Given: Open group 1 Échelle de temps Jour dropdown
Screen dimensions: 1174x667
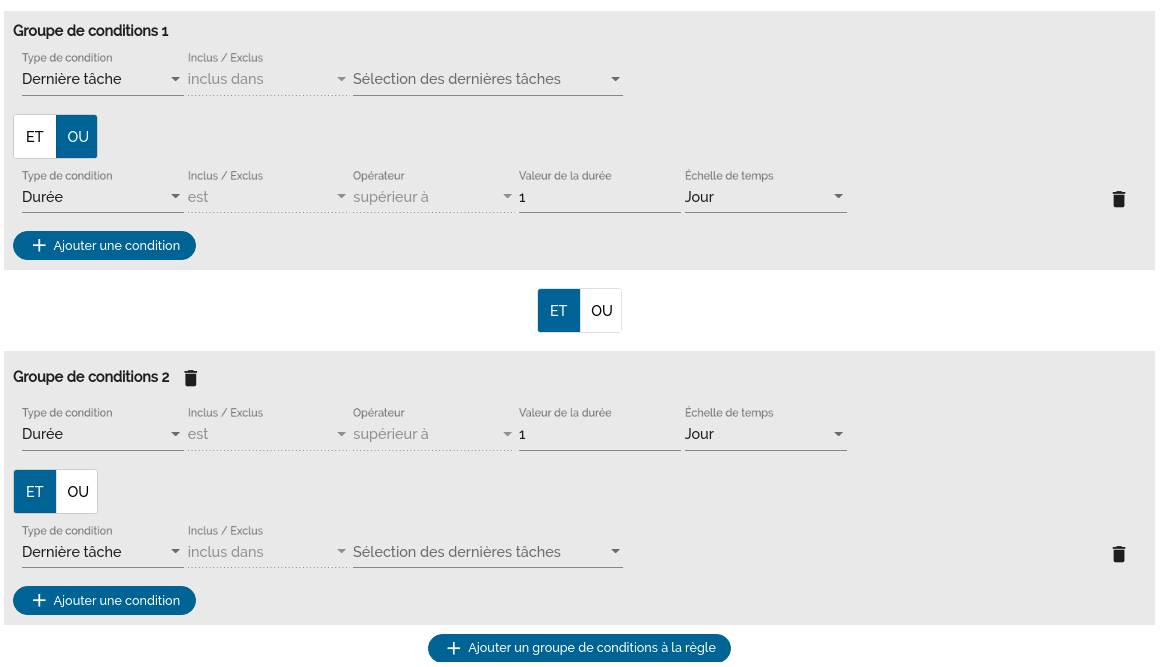Looking at the screenshot, I should pyautogui.click(x=765, y=197).
